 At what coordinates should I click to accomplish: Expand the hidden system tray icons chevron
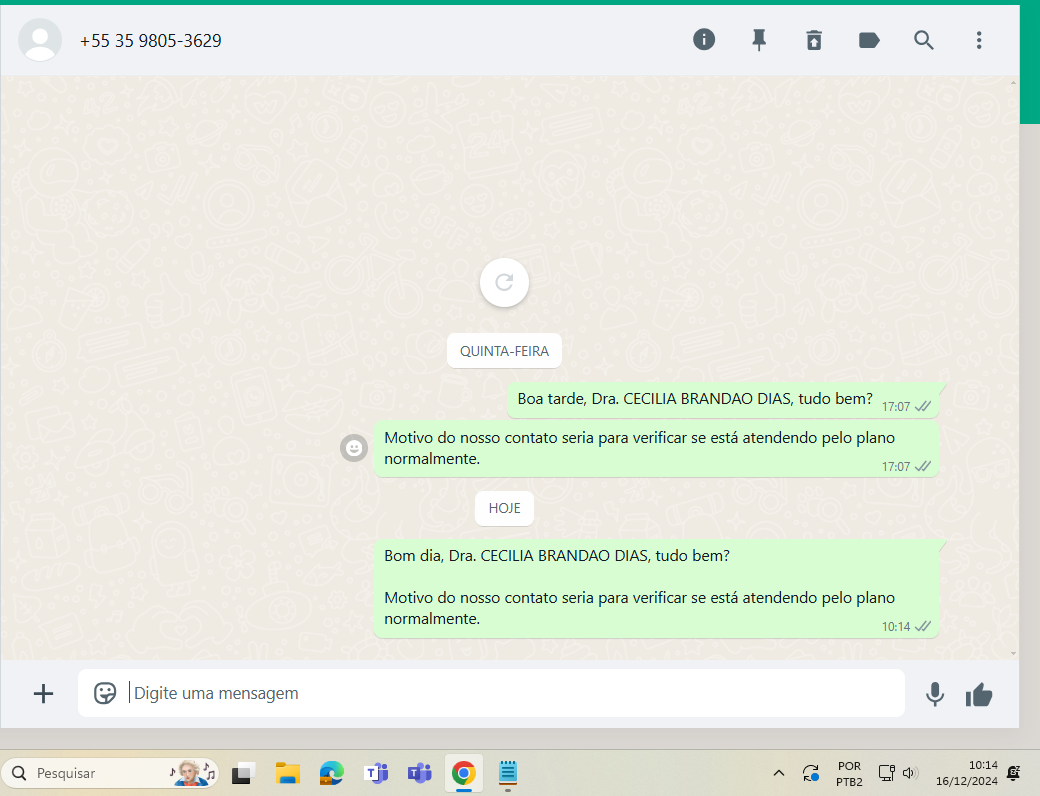click(x=779, y=773)
